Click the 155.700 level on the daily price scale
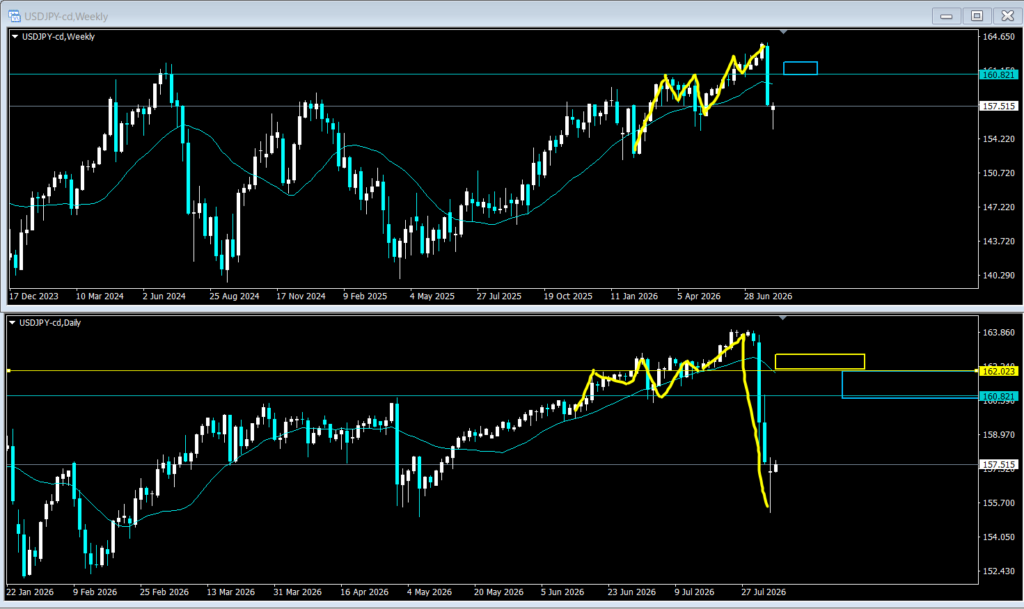1024x609 pixels. [x=999, y=503]
